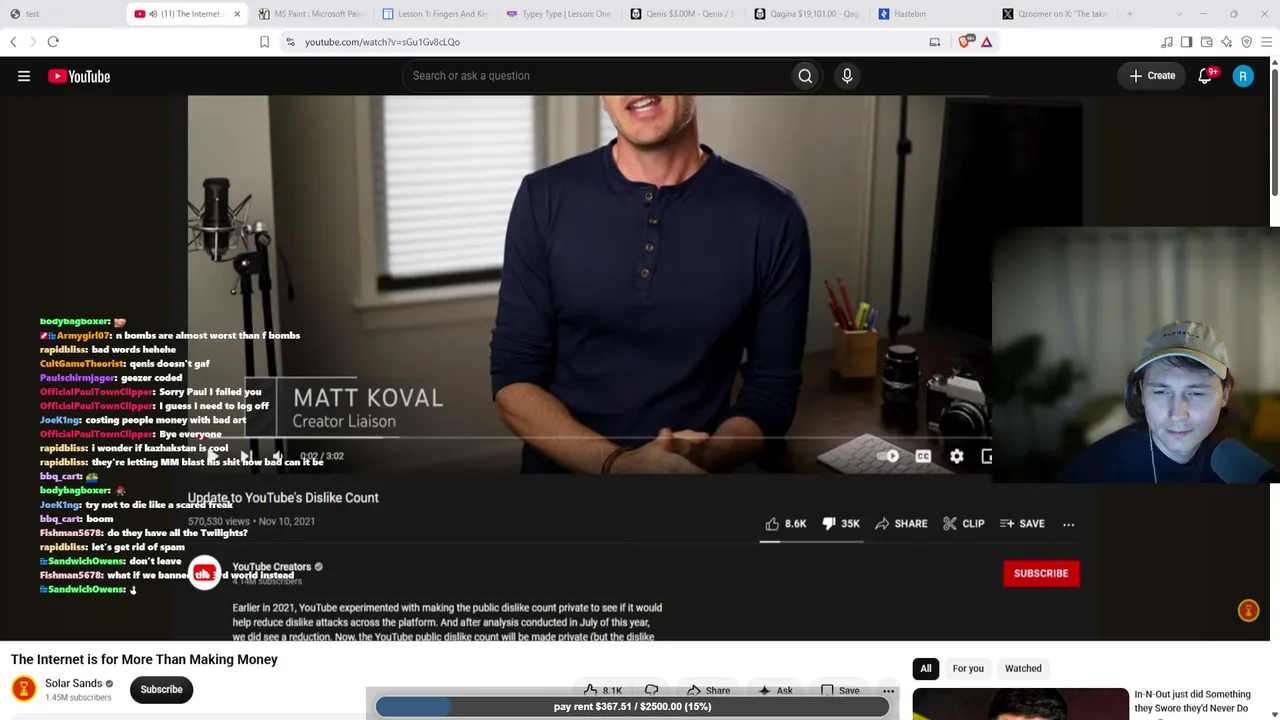Click the orange extension badge at right edge
The height and width of the screenshot is (720, 1280).
tap(1248, 611)
